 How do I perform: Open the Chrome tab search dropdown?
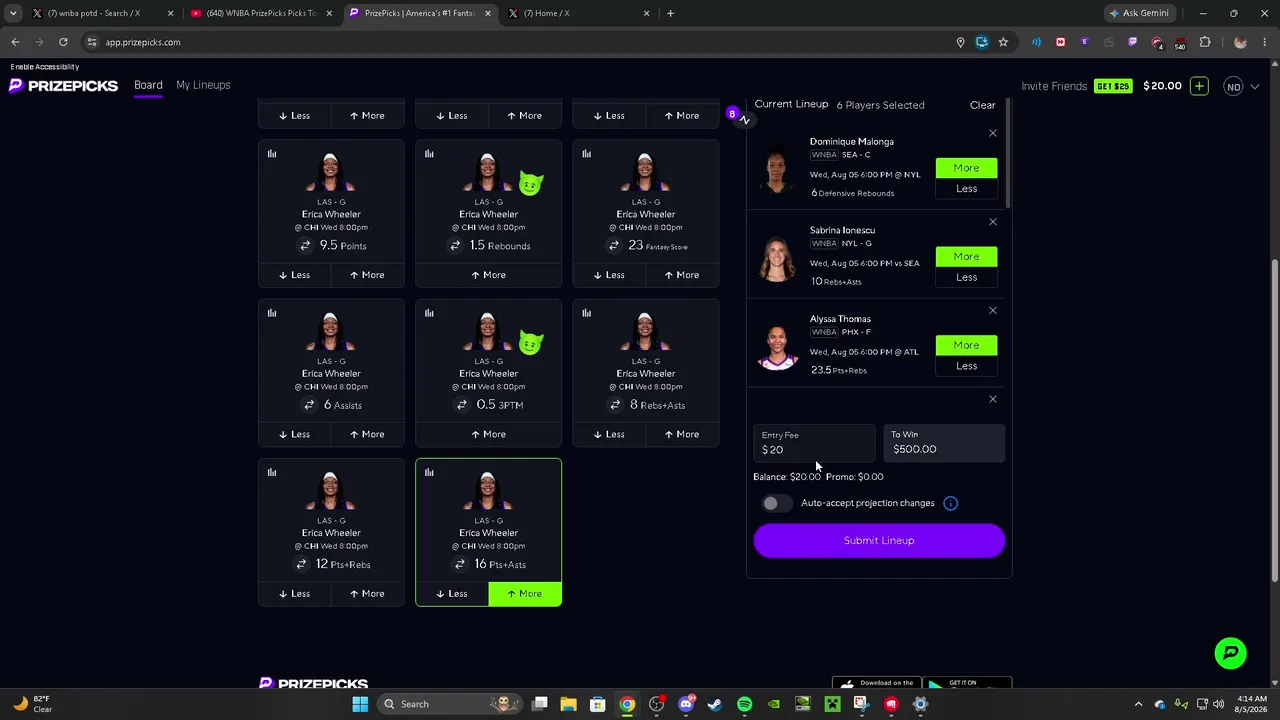(x=13, y=13)
